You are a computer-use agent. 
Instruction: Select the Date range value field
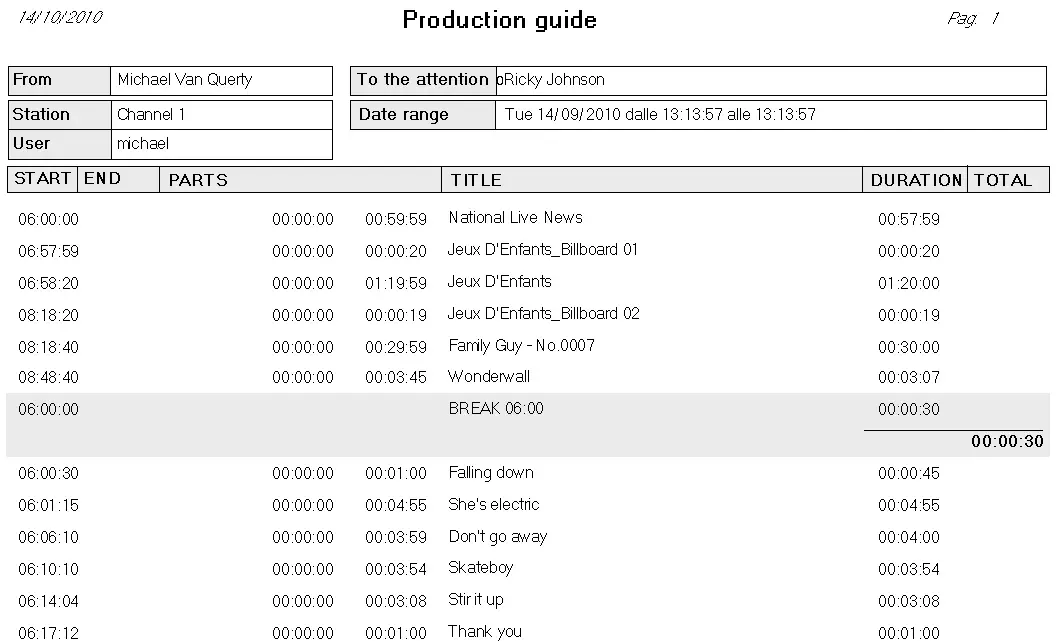(x=660, y=115)
